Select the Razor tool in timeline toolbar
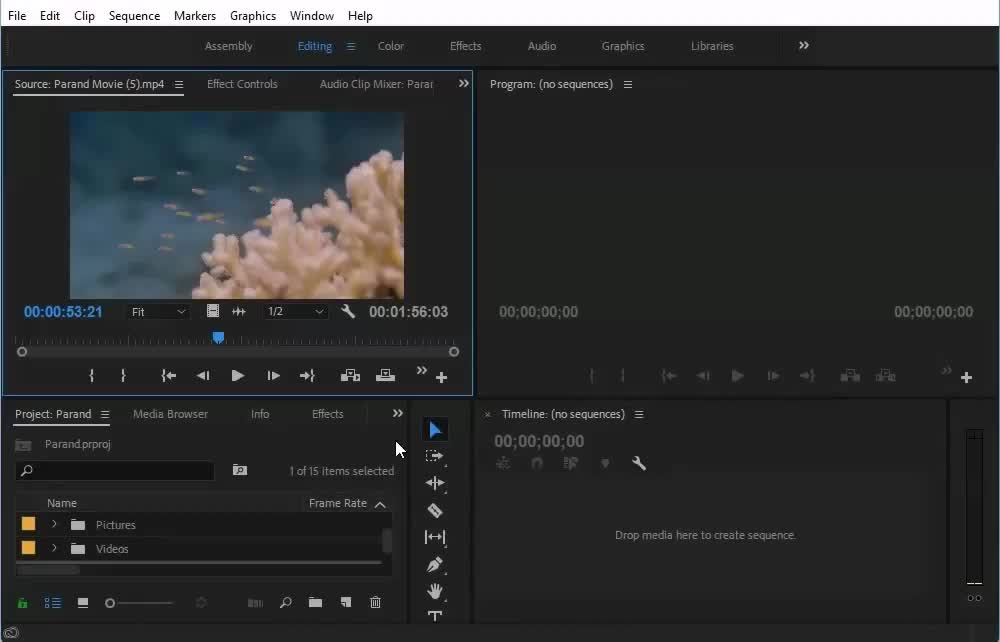Screen dimensions: 1000x642 (x=435, y=510)
